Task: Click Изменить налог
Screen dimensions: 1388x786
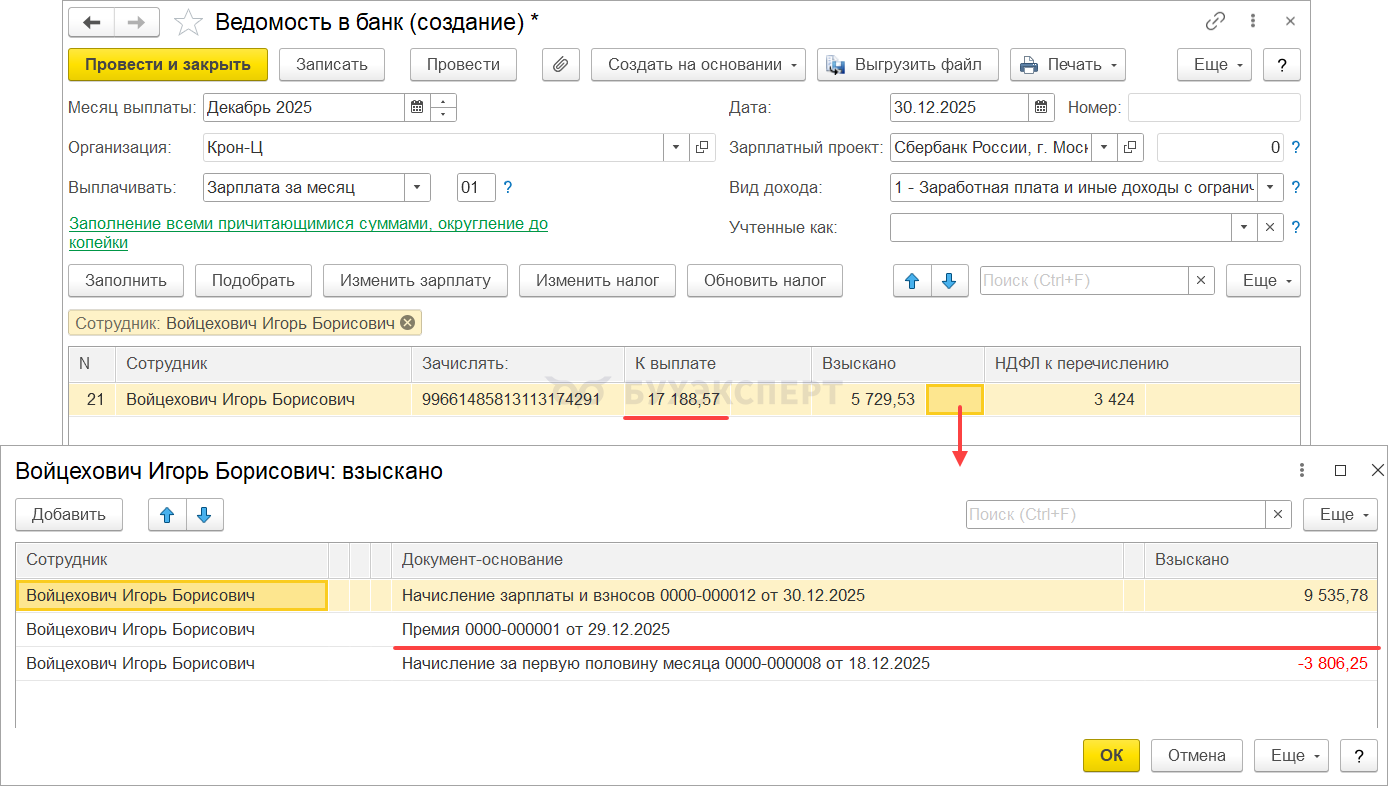Action: 597,281
